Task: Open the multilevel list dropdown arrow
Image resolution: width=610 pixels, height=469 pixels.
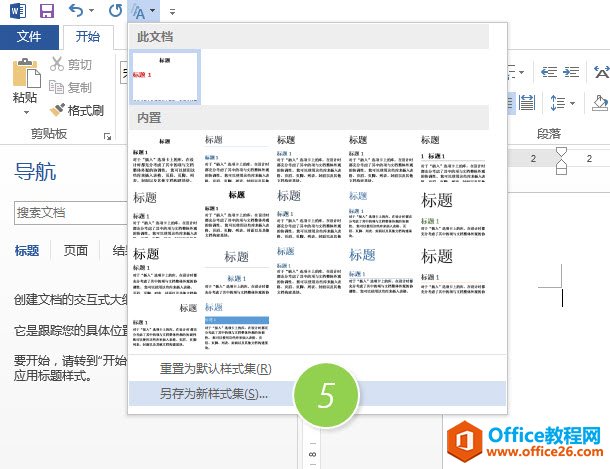Action: pyautogui.click(x=521, y=72)
